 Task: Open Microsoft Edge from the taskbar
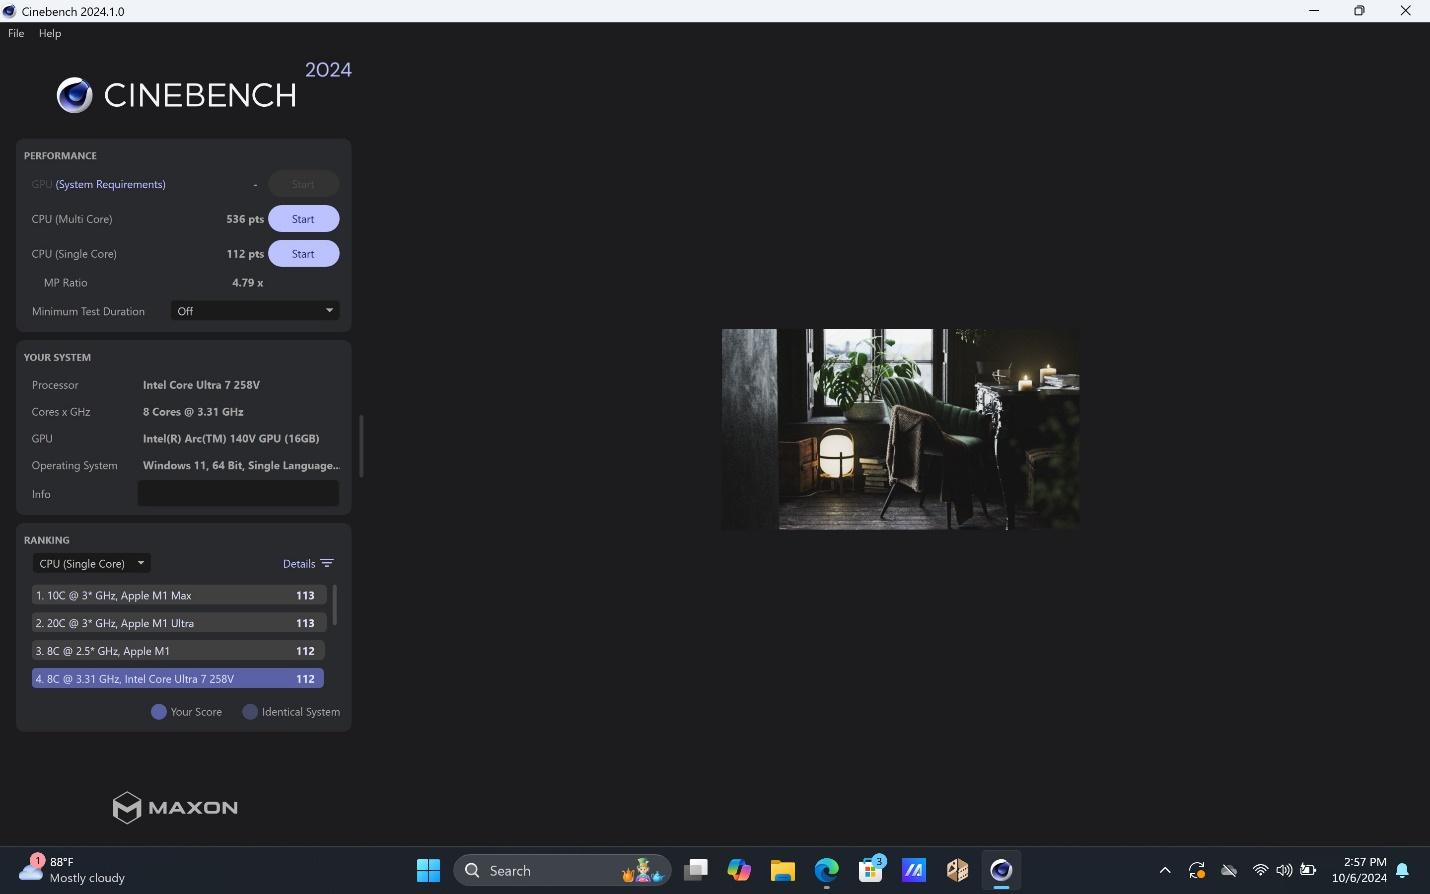(x=826, y=871)
